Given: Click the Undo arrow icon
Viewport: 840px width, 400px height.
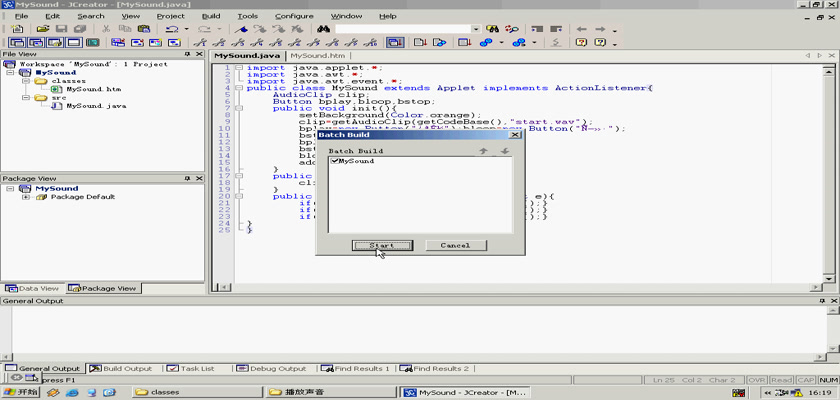Looking at the screenshot, I should coord(172,29).
